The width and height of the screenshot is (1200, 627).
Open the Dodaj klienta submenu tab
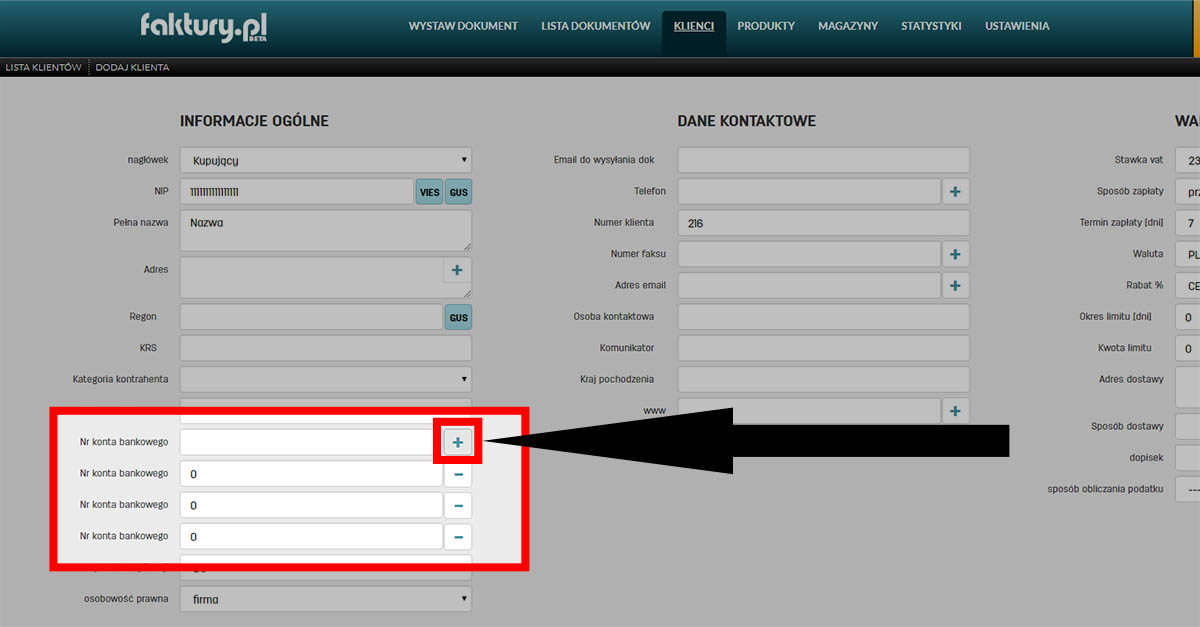132,67
